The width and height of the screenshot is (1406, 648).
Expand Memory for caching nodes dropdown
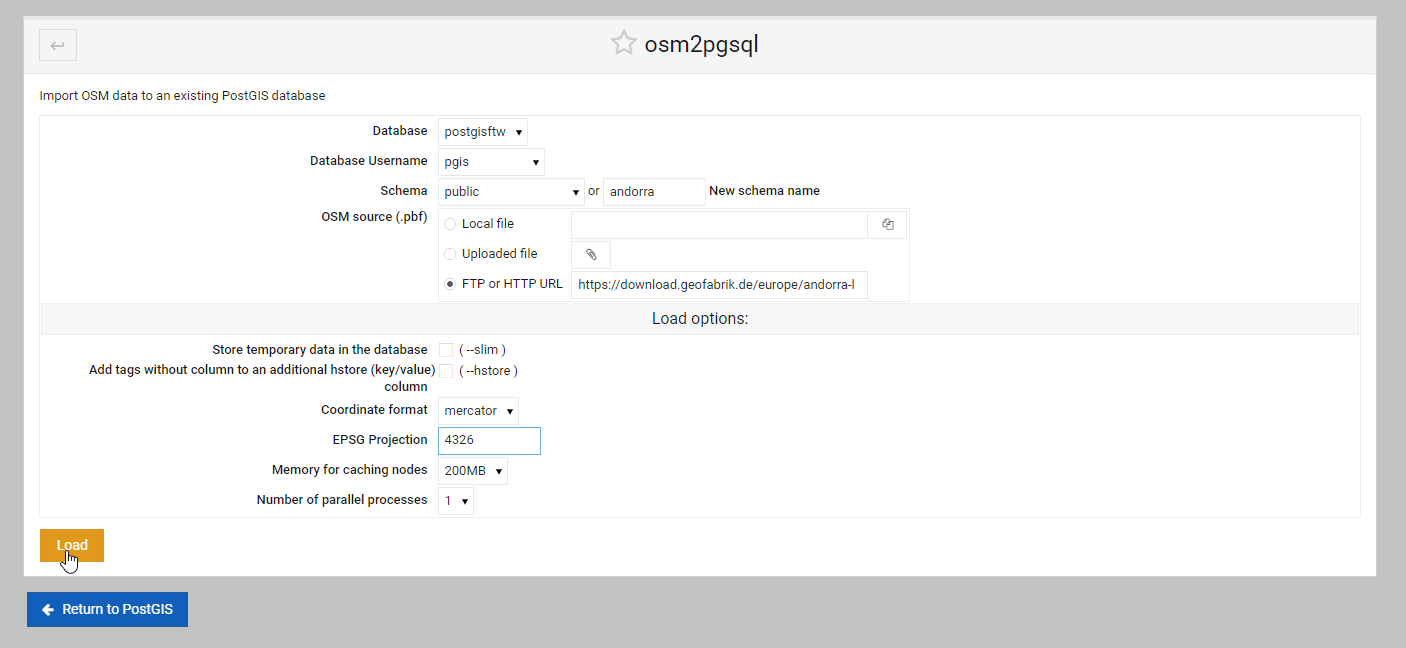tap(472, 471)
